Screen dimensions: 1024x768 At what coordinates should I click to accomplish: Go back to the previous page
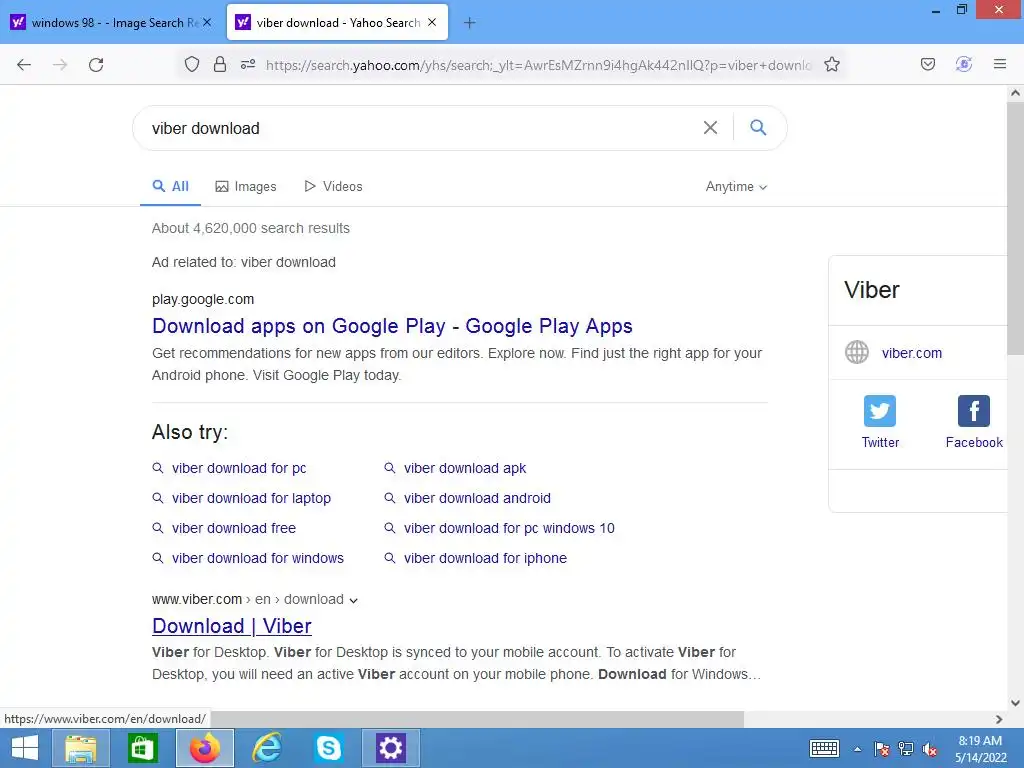24,65
